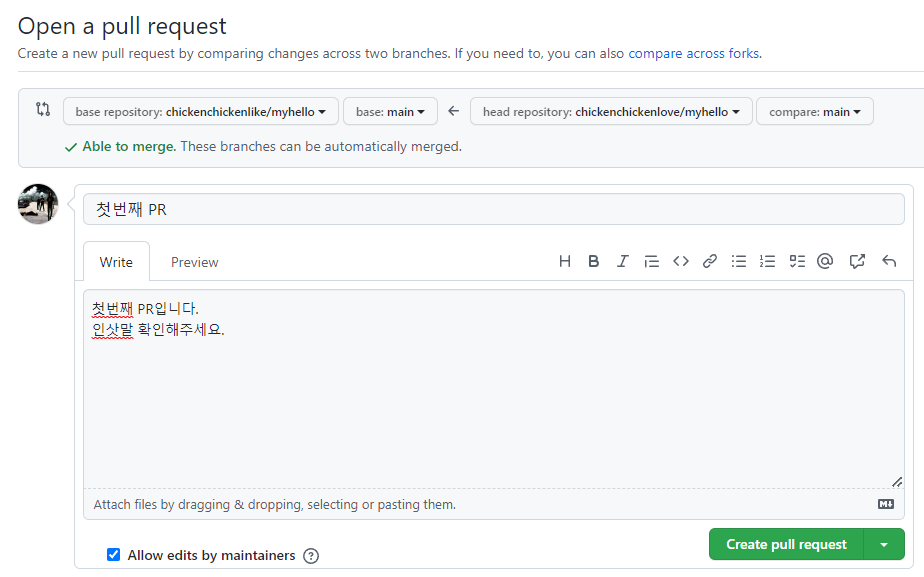
Task: Insert code formatting
Action: click(681, 261)
